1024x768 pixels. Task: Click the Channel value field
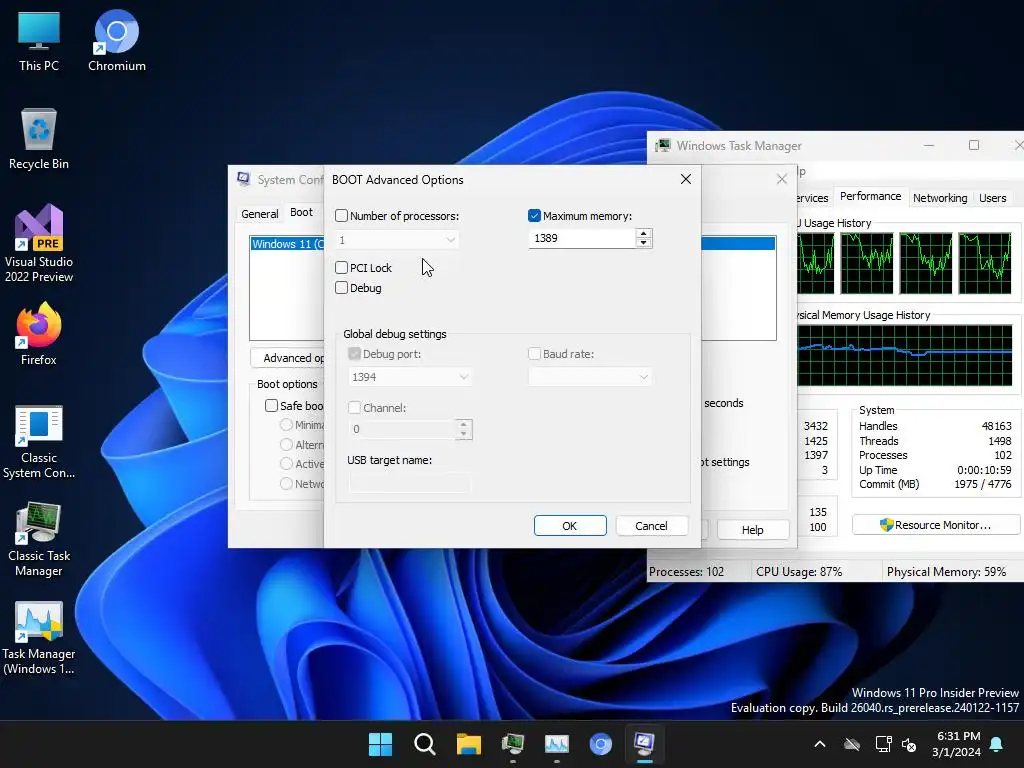click(402, 429)
